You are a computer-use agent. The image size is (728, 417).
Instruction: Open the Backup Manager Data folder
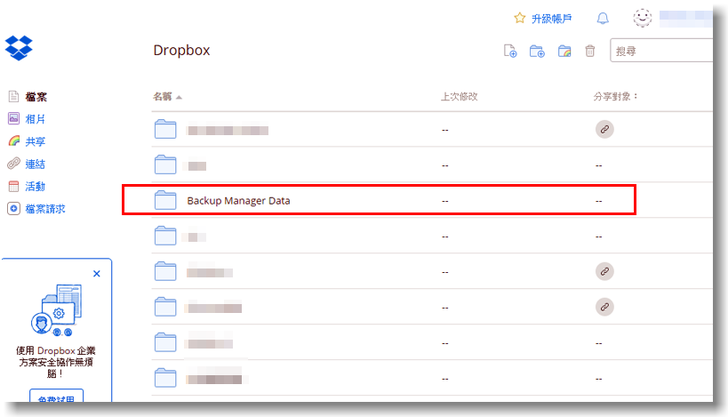point(238,201)
